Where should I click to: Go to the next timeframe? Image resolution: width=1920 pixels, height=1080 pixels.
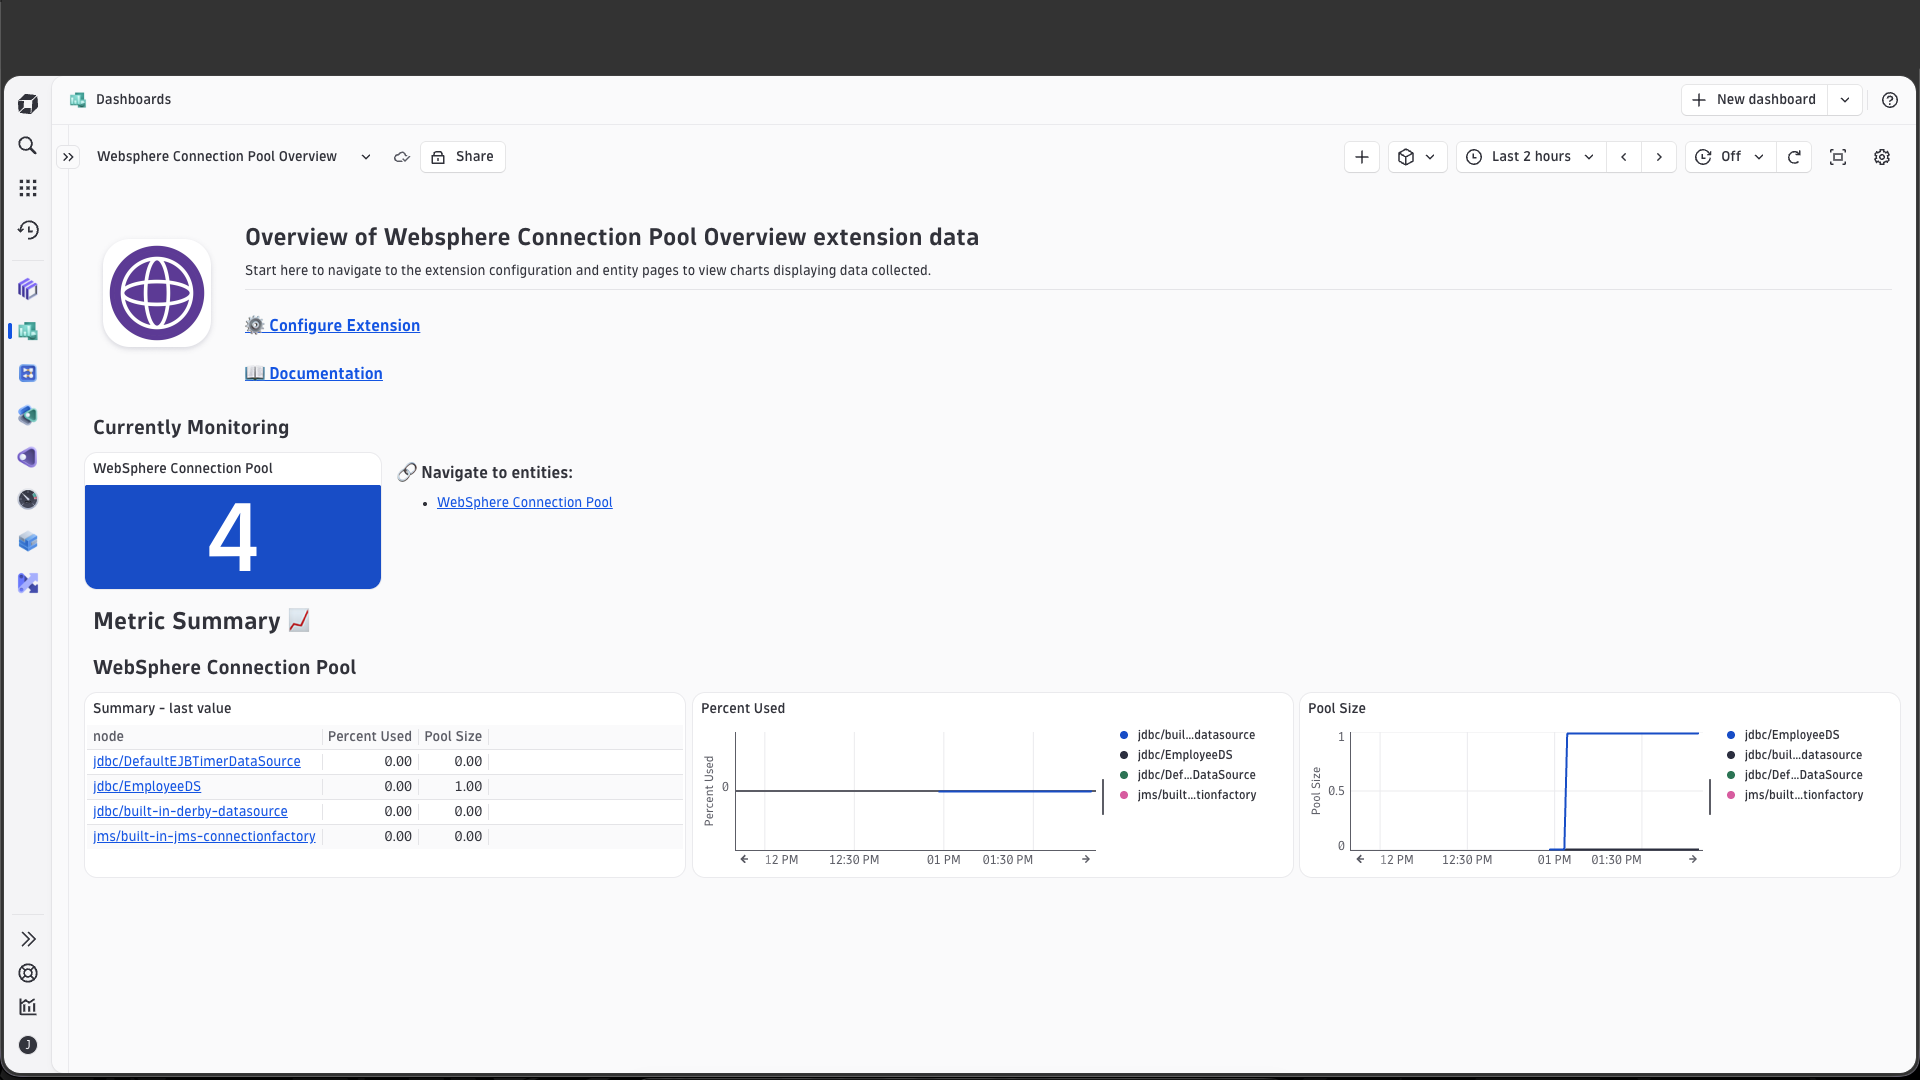click(x=1659, y=157)
